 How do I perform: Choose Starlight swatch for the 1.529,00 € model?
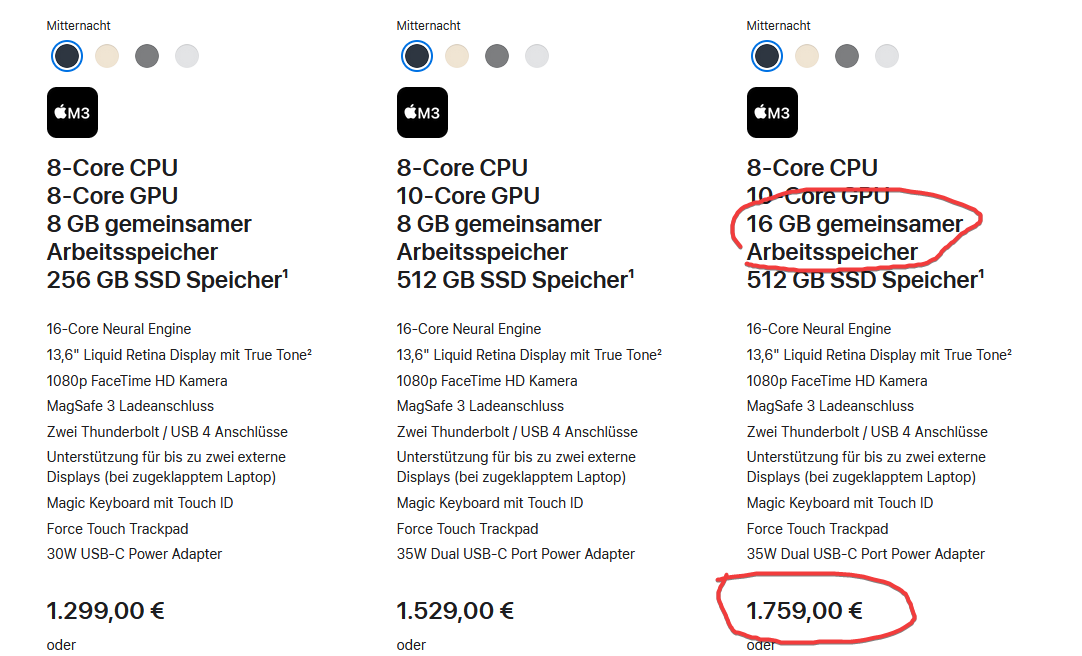457,56
